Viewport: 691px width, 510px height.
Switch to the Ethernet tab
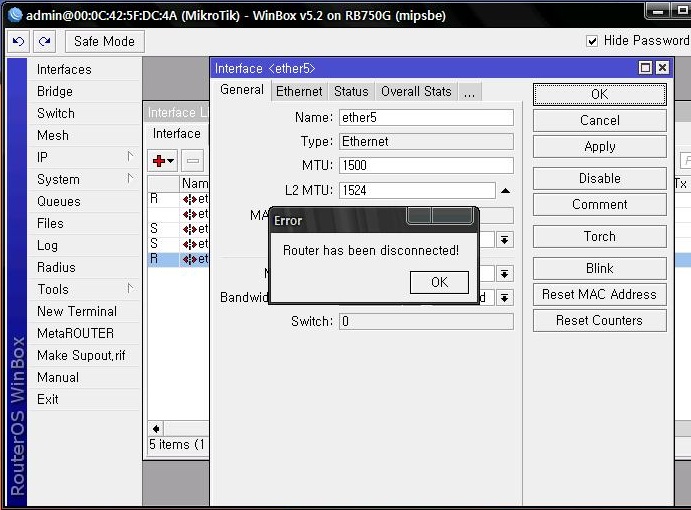point(299,91)
